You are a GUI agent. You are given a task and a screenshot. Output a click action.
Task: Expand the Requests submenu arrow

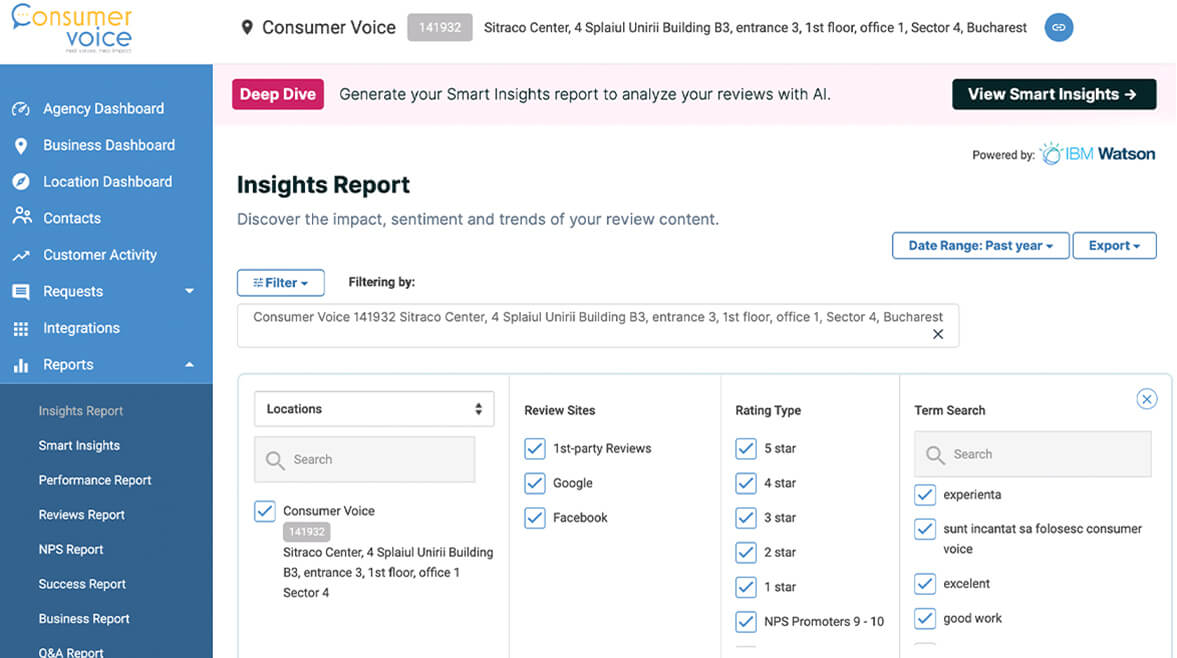[x=189, y=291]
